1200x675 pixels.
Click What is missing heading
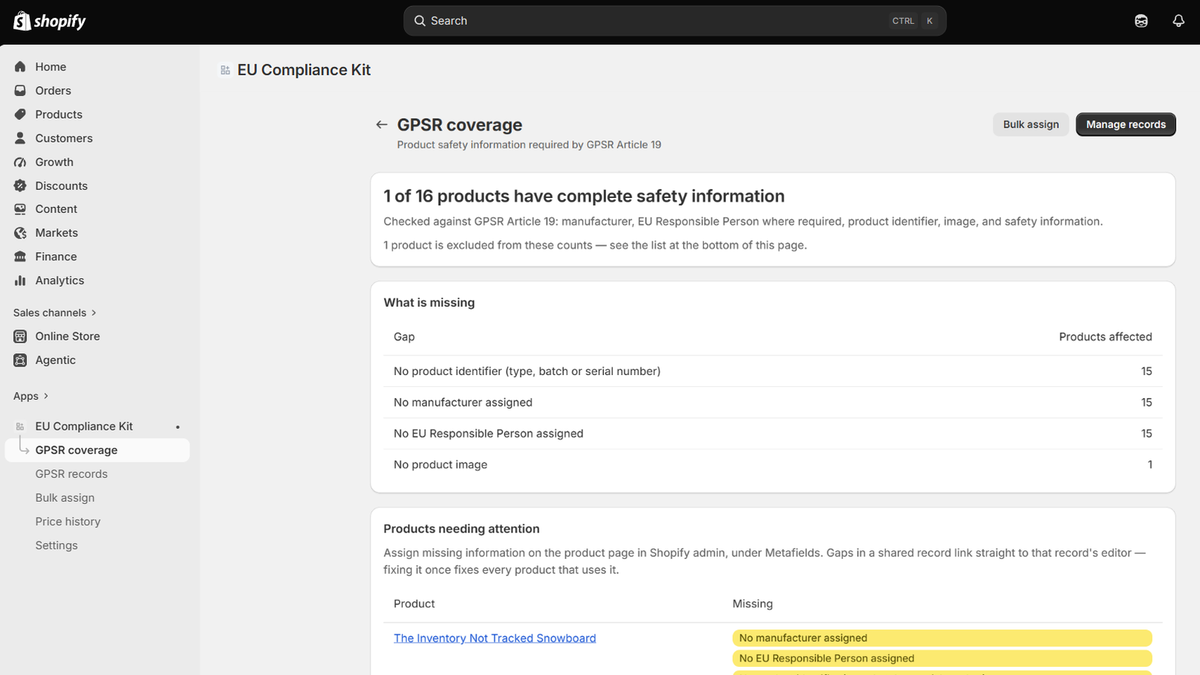[x=429, y=302]
